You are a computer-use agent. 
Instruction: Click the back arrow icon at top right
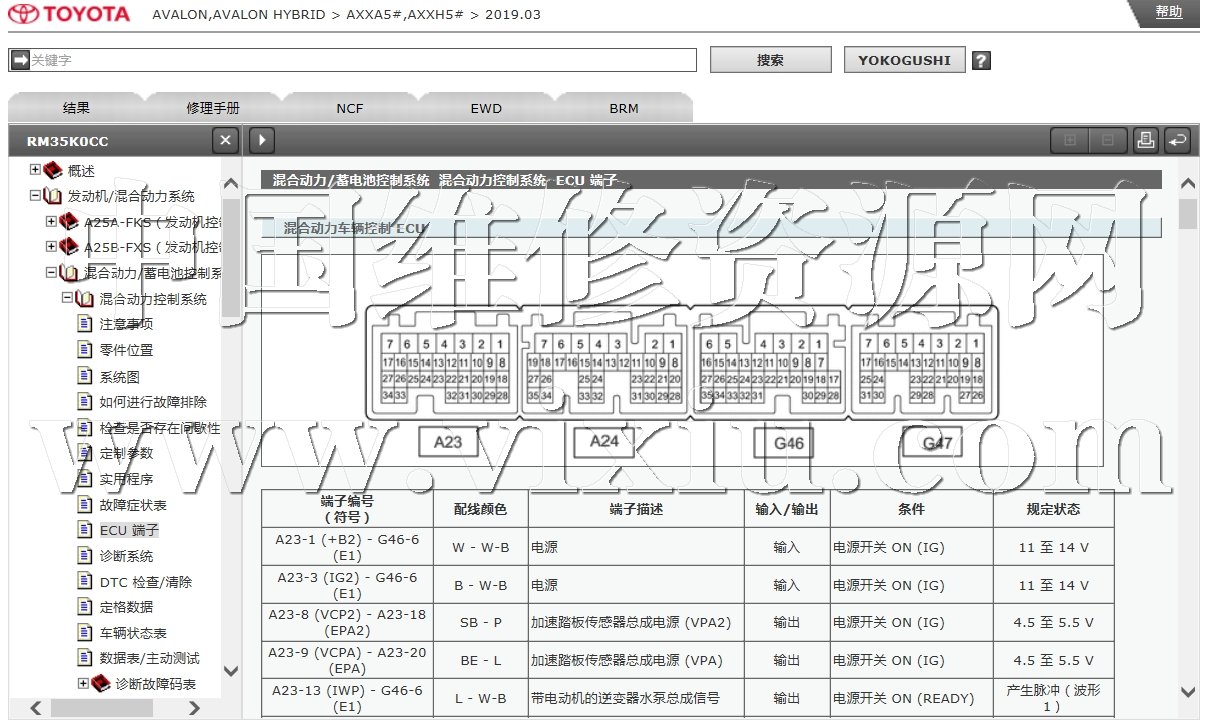click(x=1178, y=141)
